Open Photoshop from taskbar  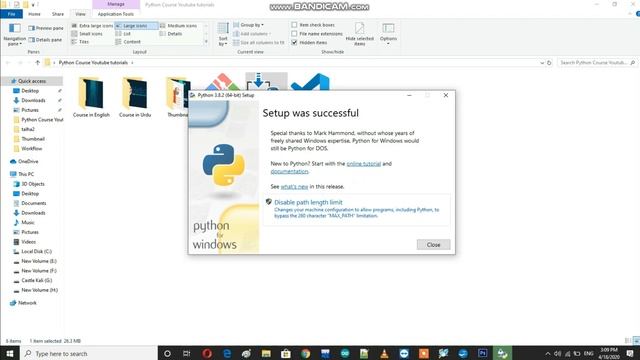[482, 353]
